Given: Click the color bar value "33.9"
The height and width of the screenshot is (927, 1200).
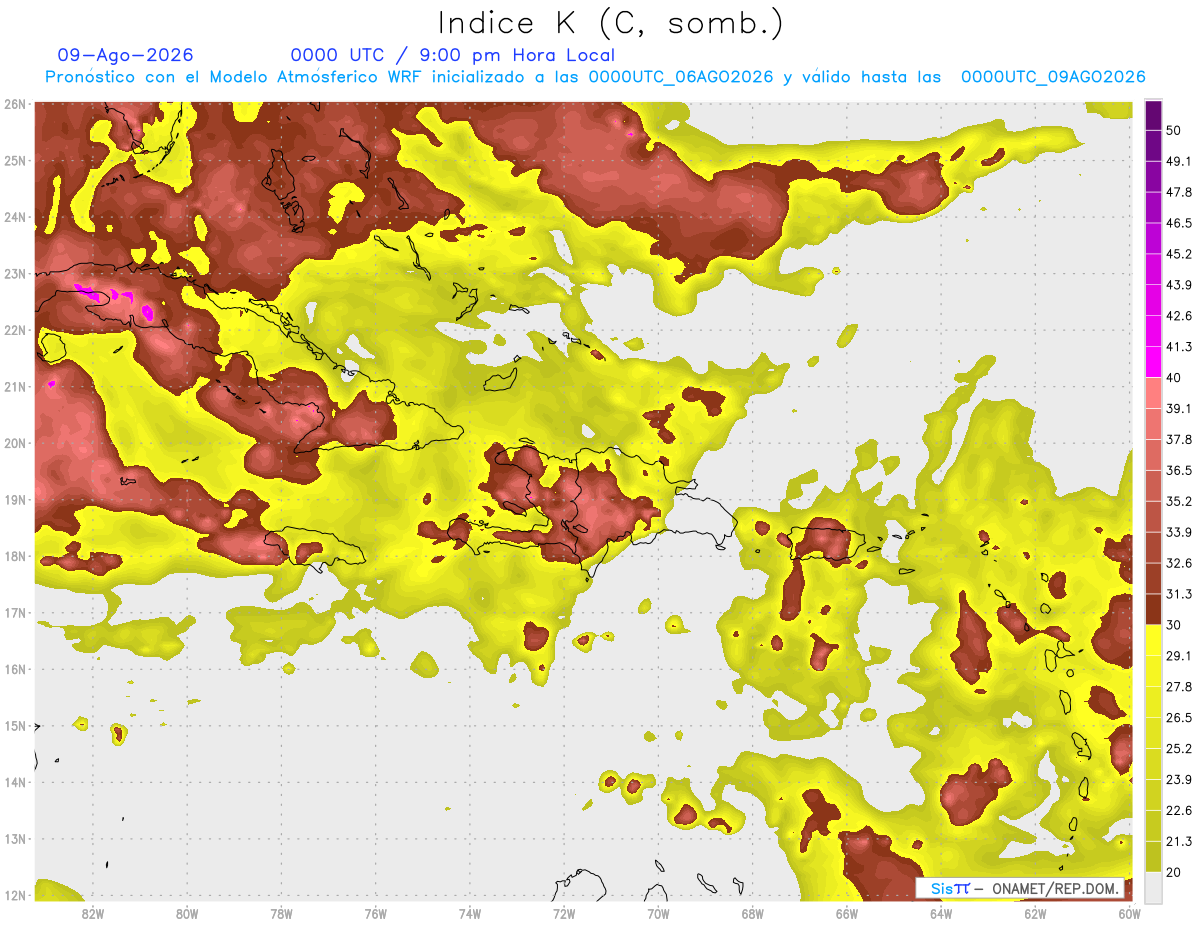Looking at the screenshot, I should [x=1178, y=532].
